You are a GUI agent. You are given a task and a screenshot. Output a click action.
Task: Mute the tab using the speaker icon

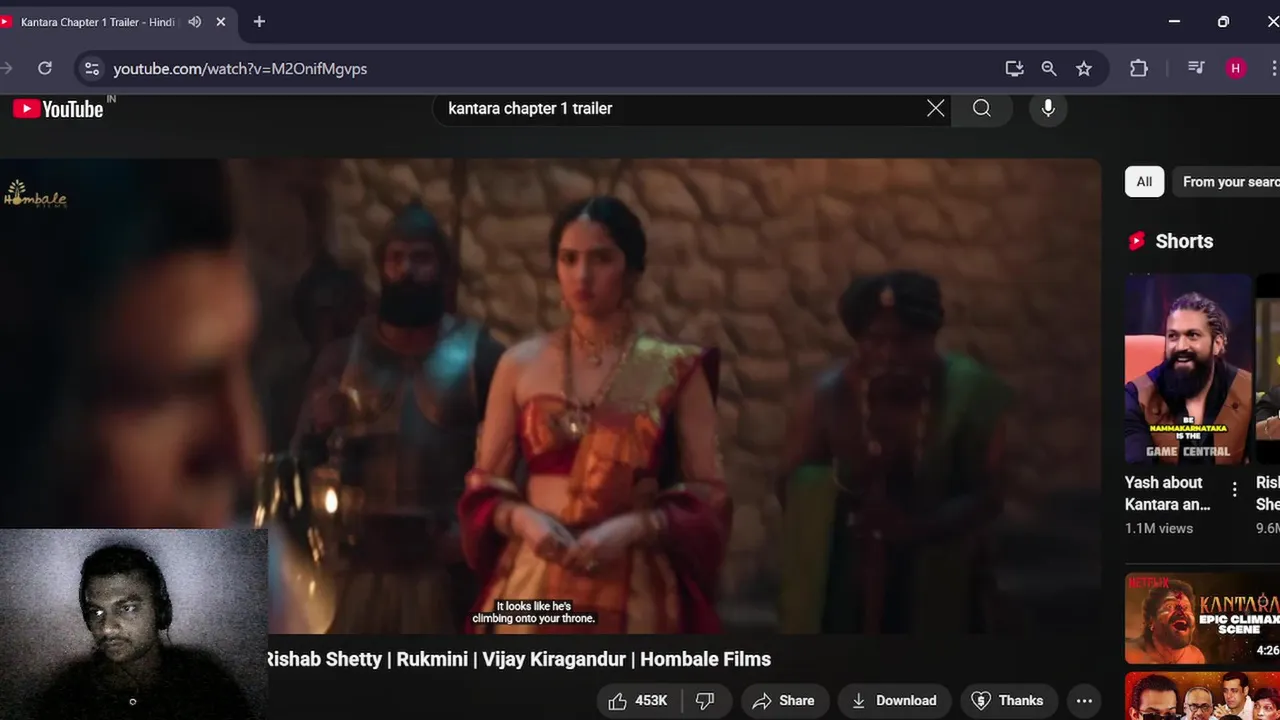click(194, 22)
